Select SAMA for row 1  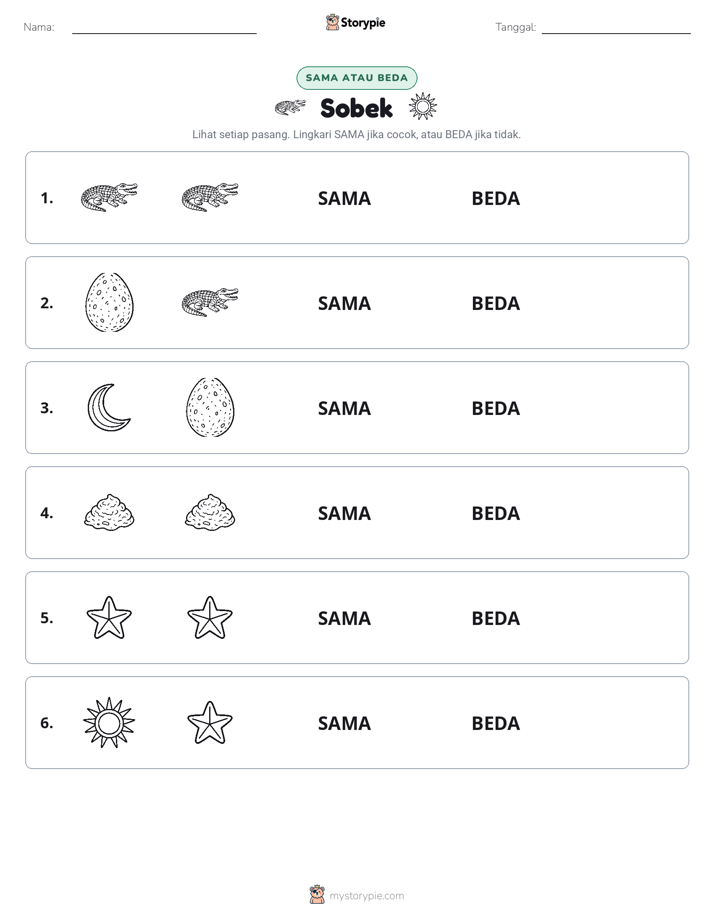pyautogui.click(x=344, y=199)
